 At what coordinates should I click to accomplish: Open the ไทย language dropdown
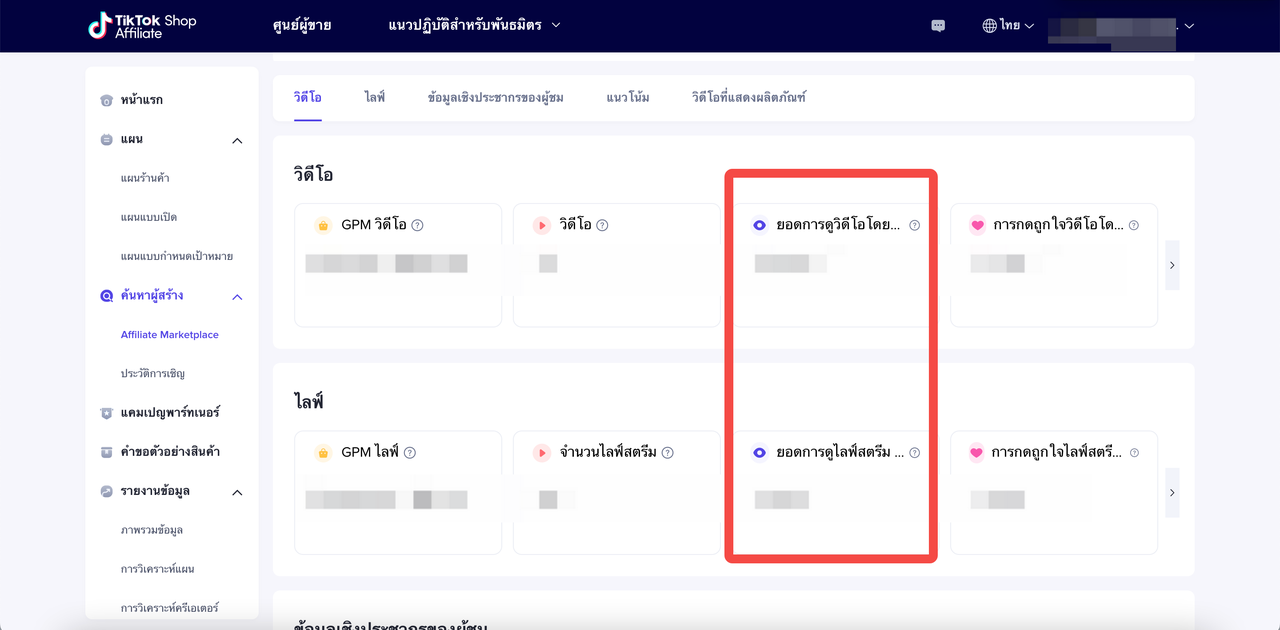(1008, 26)
